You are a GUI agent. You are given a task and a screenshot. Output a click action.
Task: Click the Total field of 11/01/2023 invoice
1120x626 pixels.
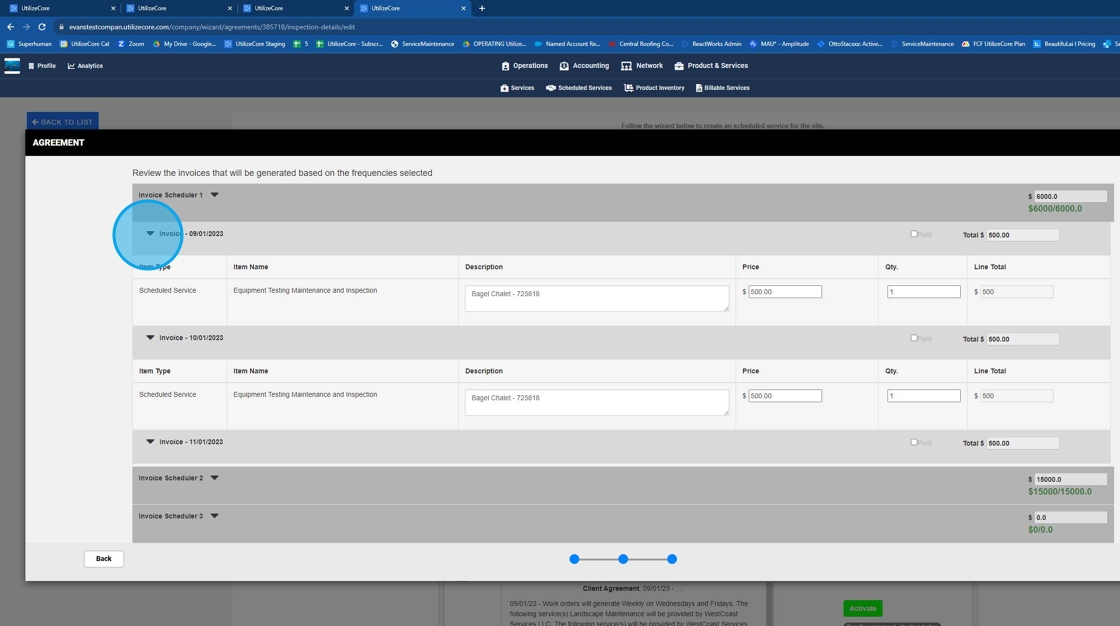[x=1022, y=443]
